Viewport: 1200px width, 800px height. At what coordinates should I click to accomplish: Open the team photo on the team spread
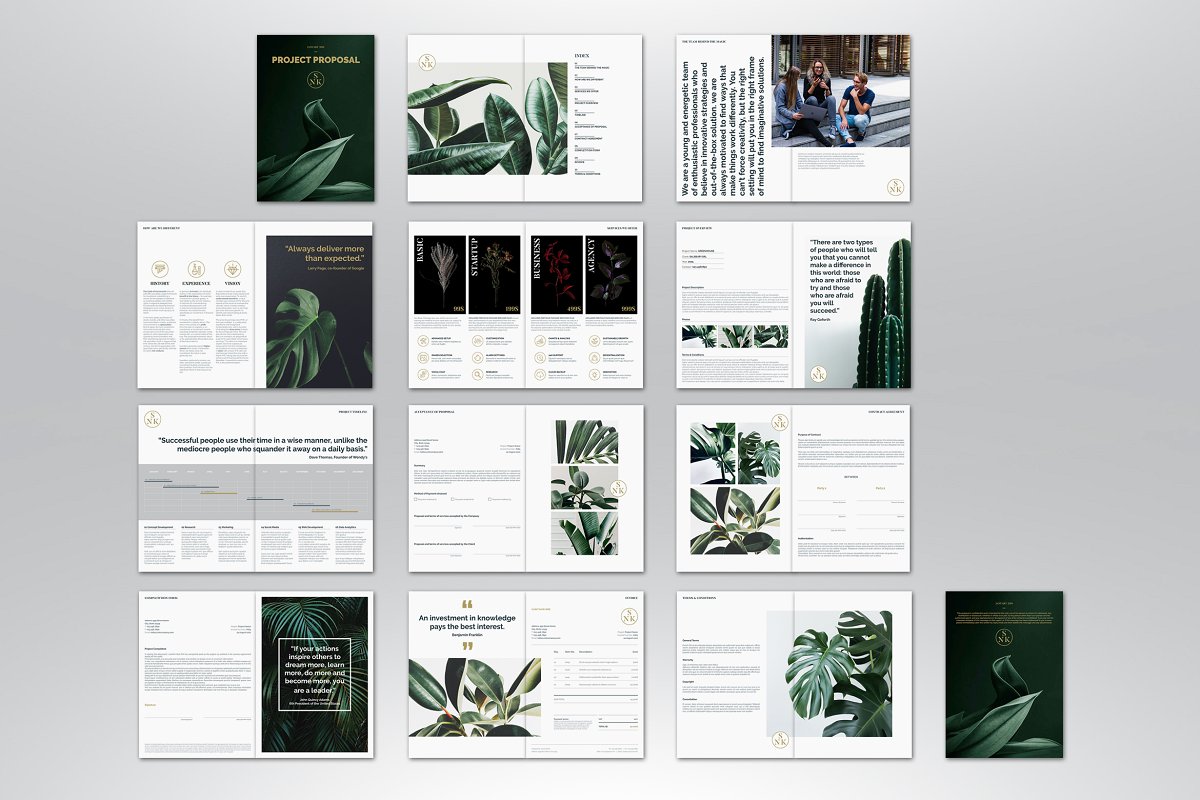click(x=840, y=90)
